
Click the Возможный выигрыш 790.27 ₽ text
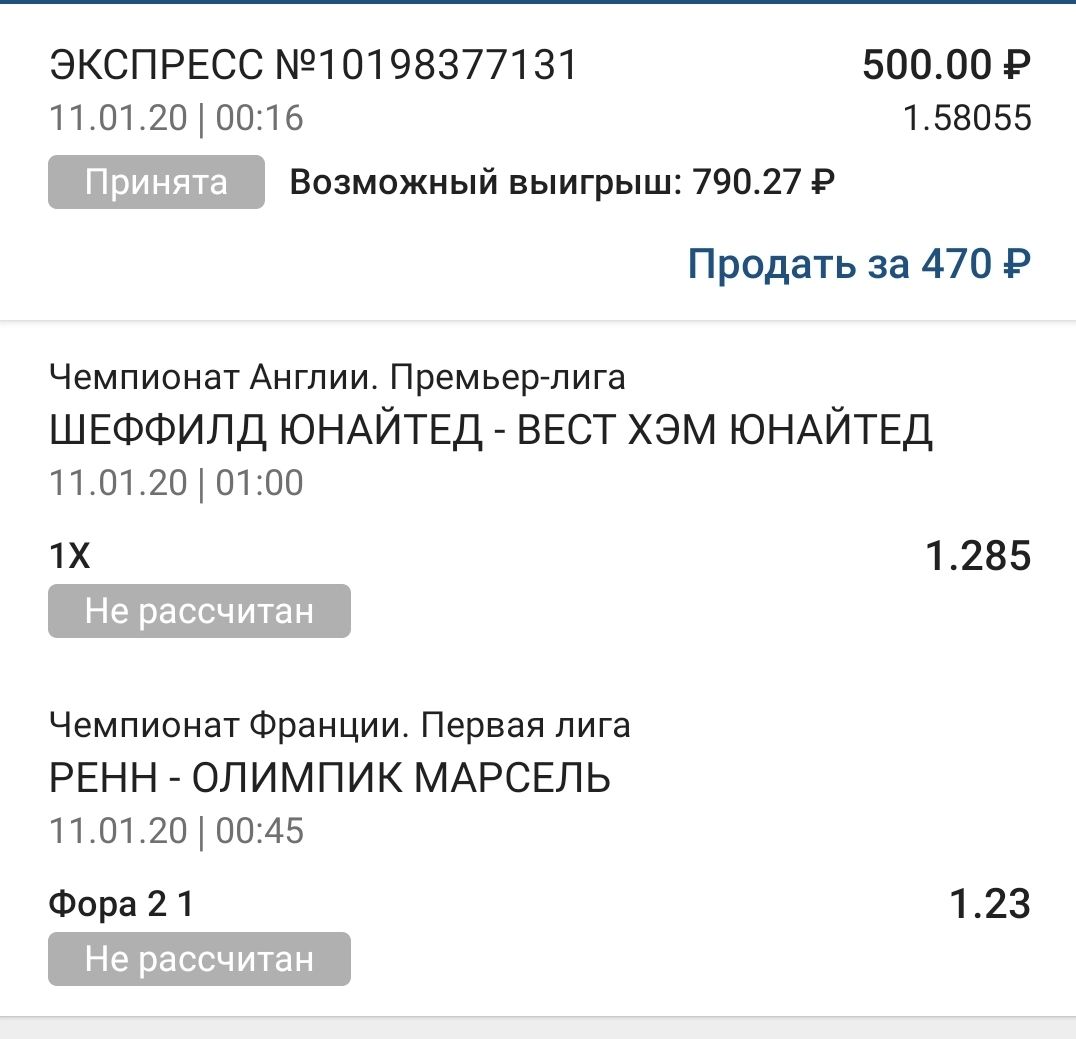click(562, 183)
